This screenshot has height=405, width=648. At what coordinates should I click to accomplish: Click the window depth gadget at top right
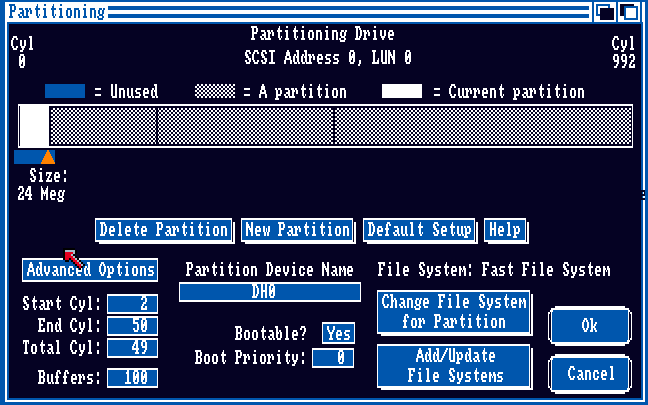pyautogui.click(x=630, y=12)
